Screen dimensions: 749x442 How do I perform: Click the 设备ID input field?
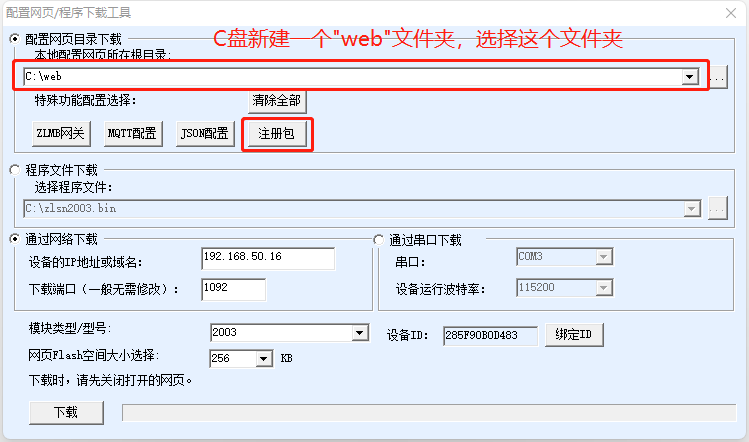click(490, 336)
